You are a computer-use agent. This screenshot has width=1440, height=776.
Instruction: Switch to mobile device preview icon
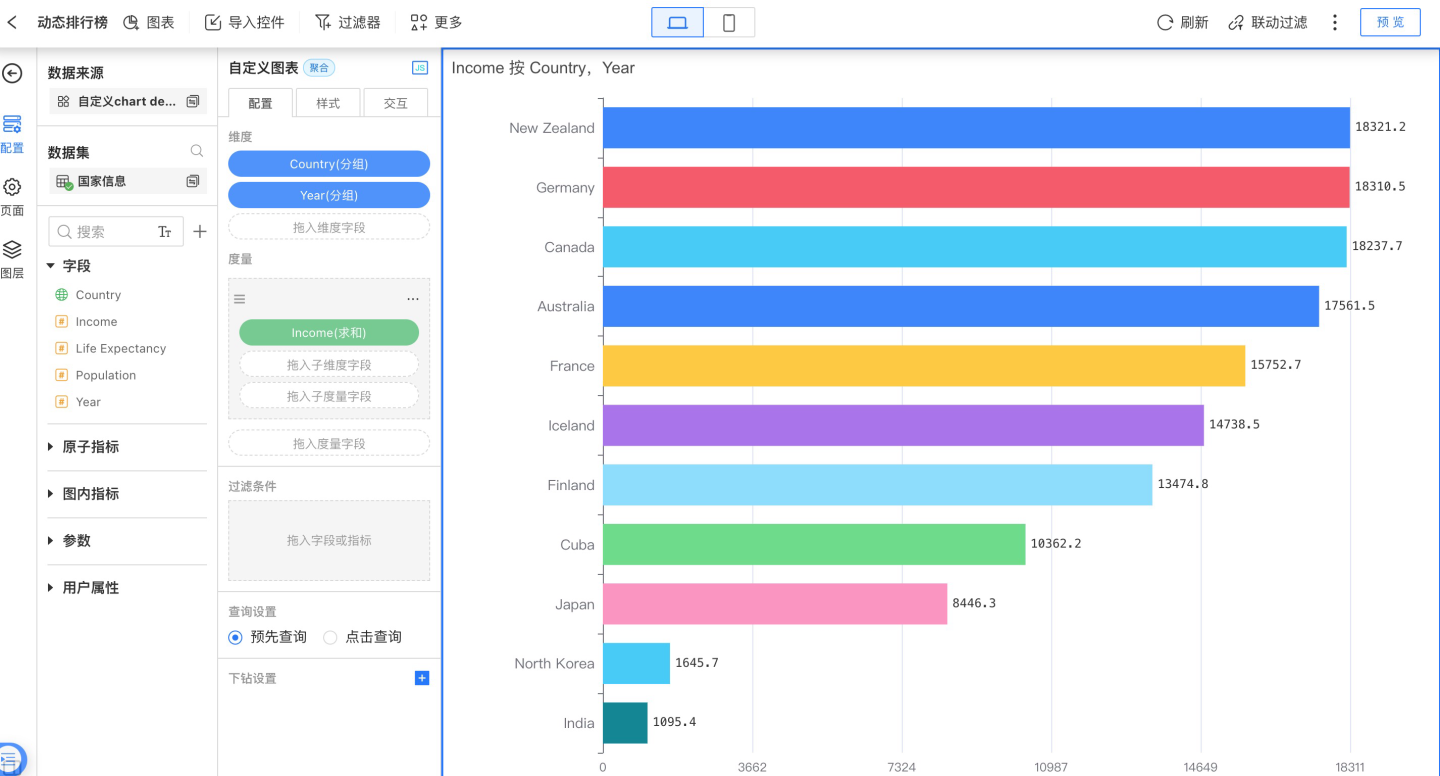click(729, 22)
